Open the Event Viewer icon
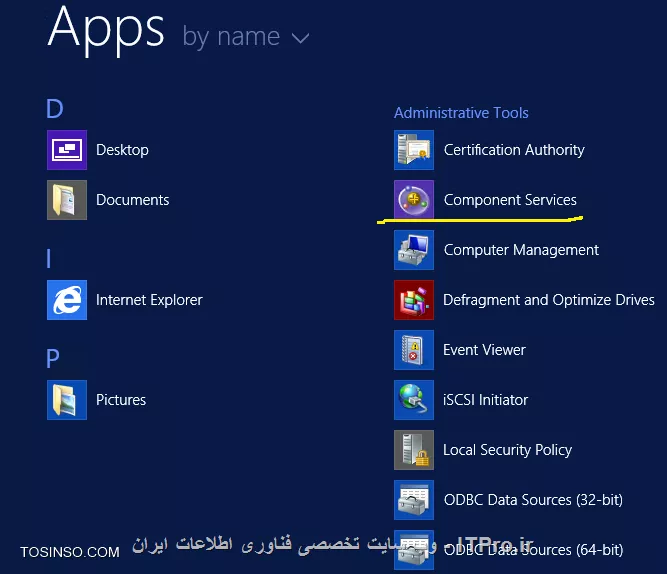The height and width of the screenshot is (574, 667). click(414, 350)
